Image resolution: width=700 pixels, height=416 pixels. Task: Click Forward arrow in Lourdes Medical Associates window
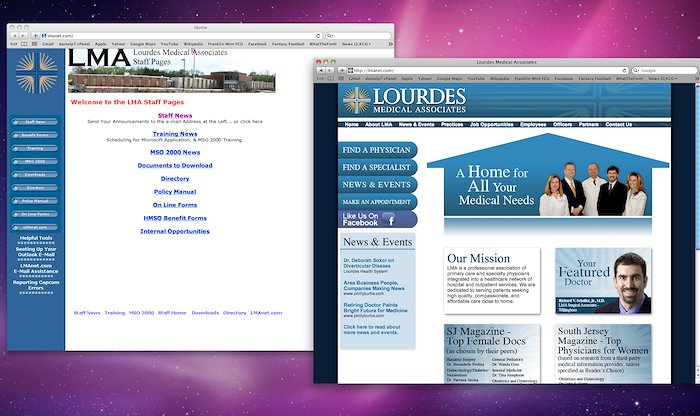tap(330, 71)
